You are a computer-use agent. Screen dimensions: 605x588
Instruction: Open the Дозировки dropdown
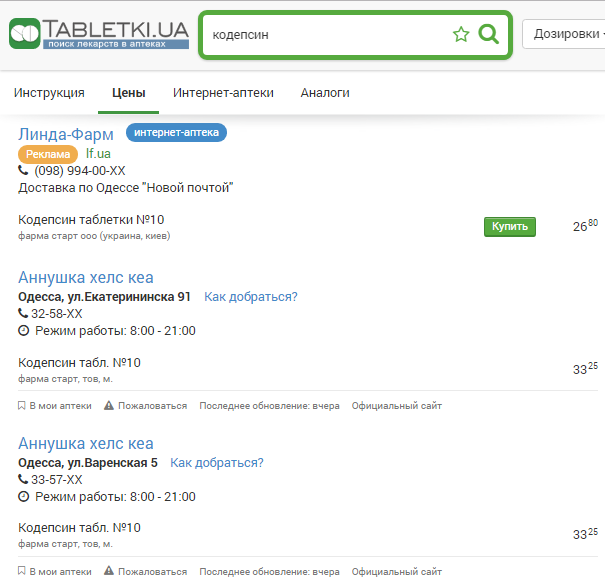pos(565,34)
